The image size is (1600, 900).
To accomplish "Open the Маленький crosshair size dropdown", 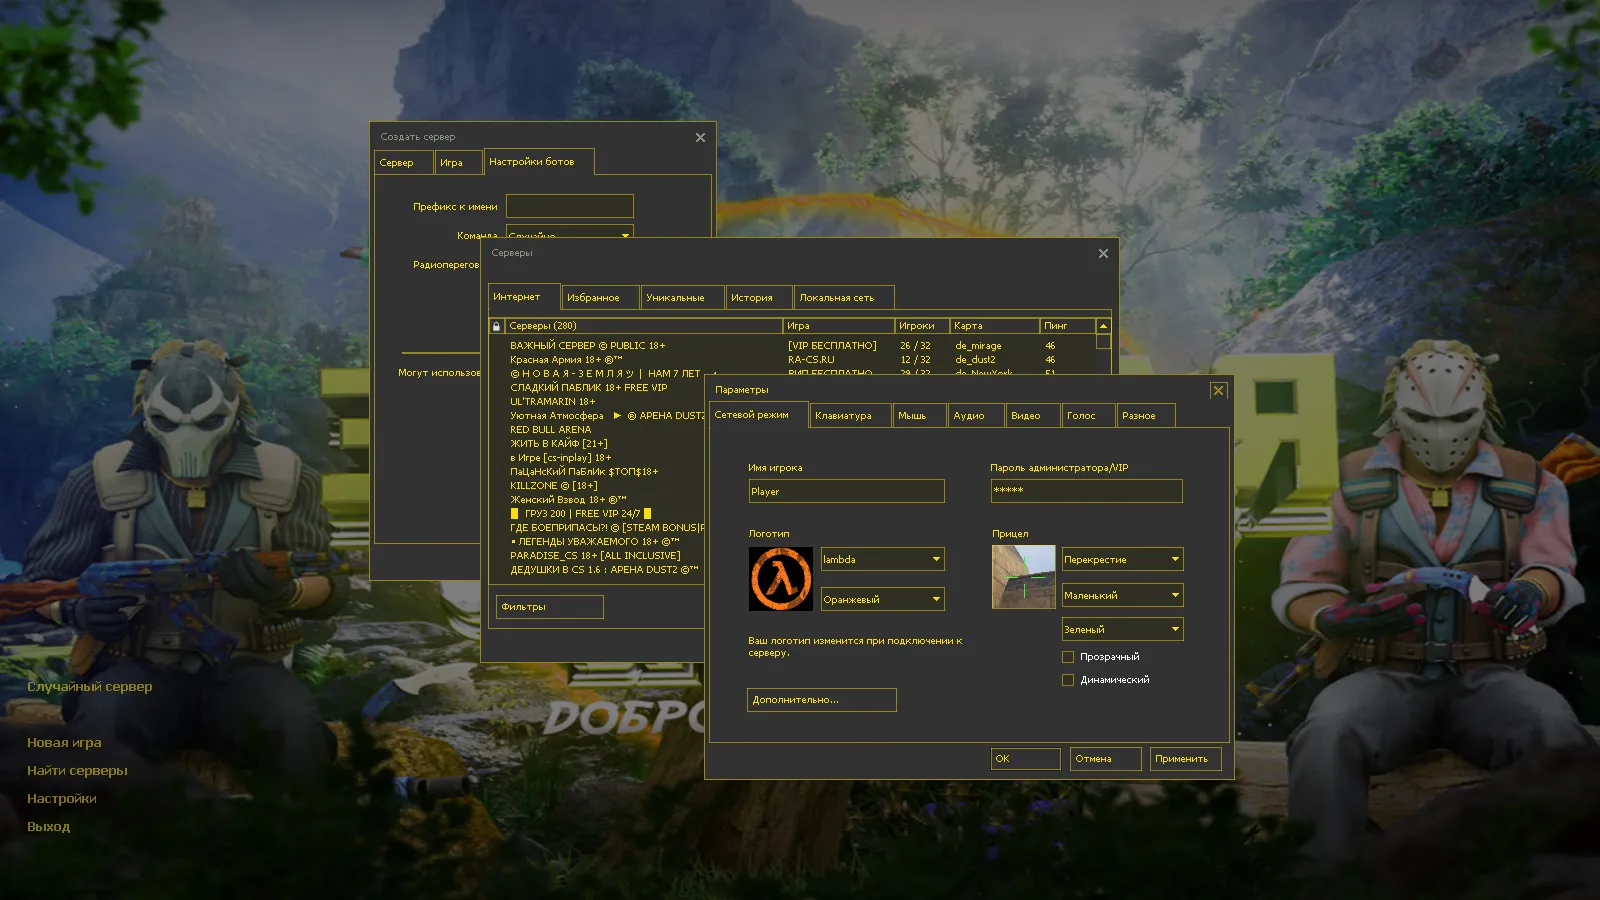I will 1122,596.
